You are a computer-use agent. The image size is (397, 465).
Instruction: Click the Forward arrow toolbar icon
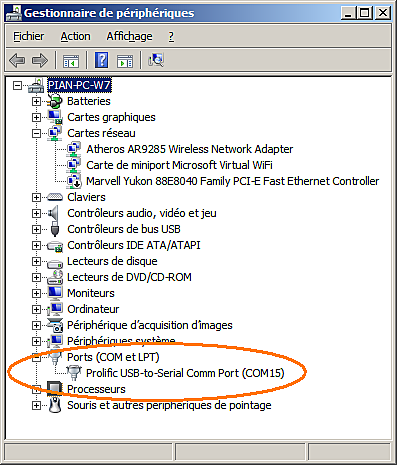point(40,61)
